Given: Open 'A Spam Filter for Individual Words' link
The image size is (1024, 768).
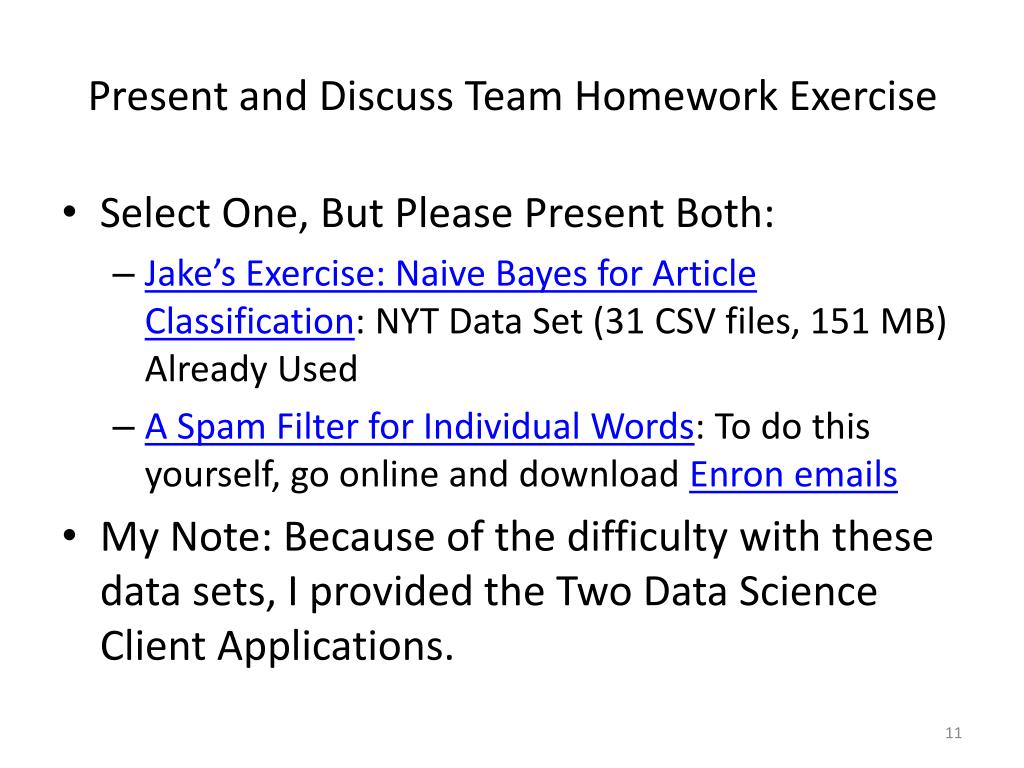Looking at the screenshot, I should click(x=419, y=426).
